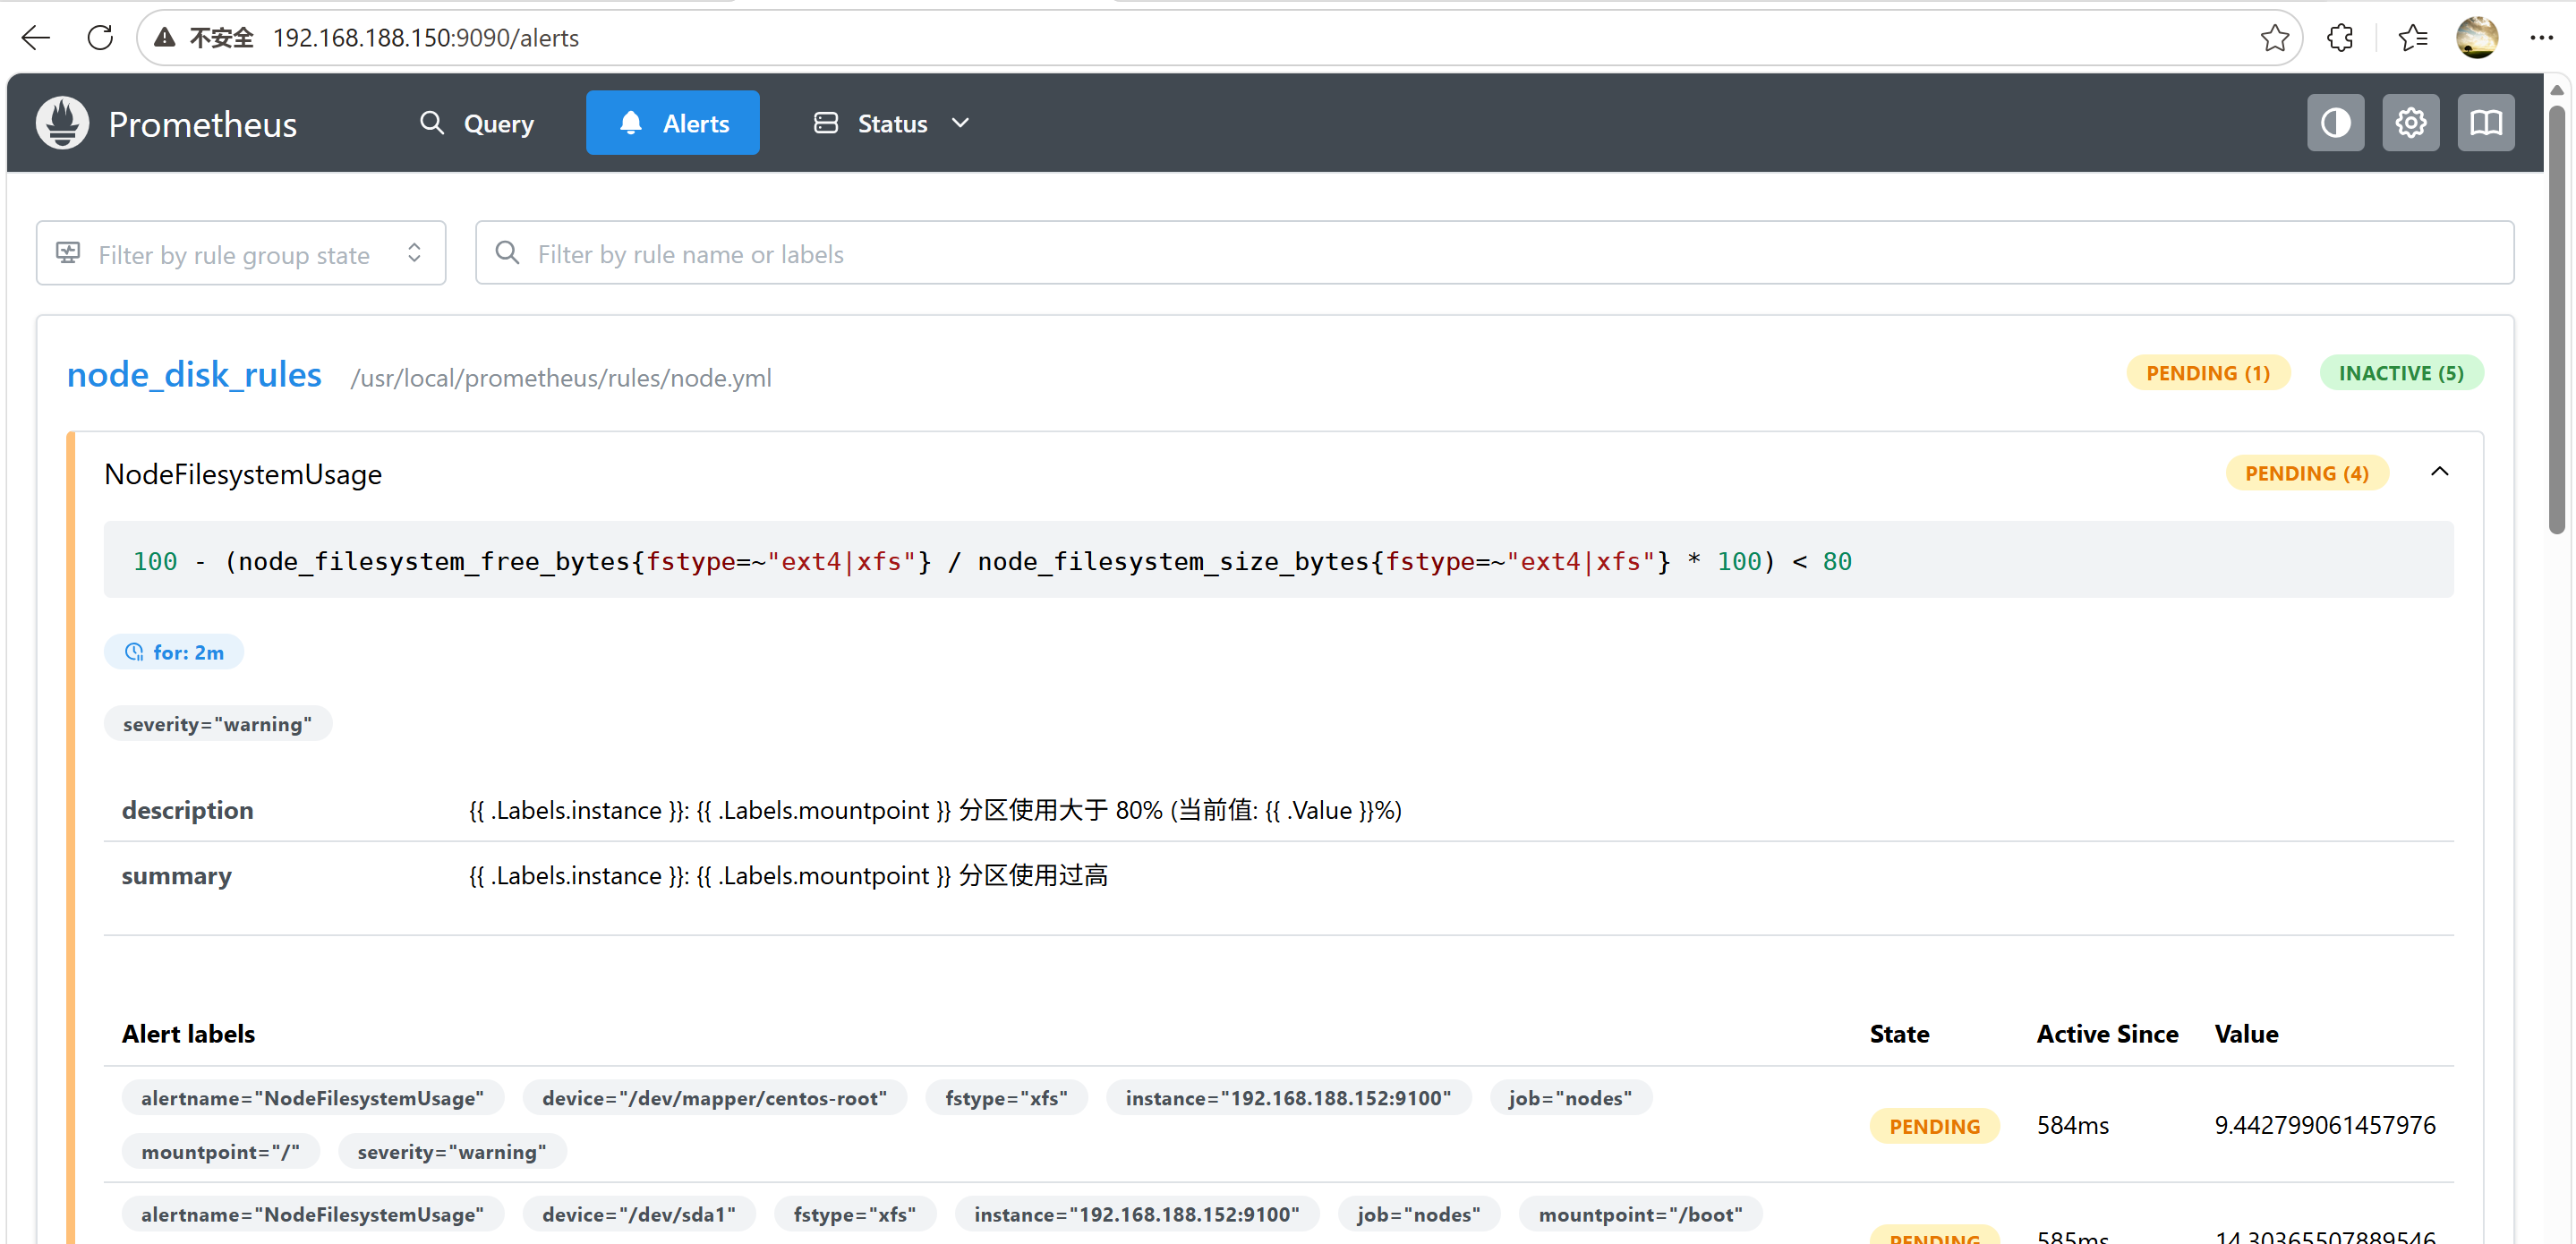Open the Prometheus settings gear
This screenshot has height=1244, width=2576.
point(2410,123)
